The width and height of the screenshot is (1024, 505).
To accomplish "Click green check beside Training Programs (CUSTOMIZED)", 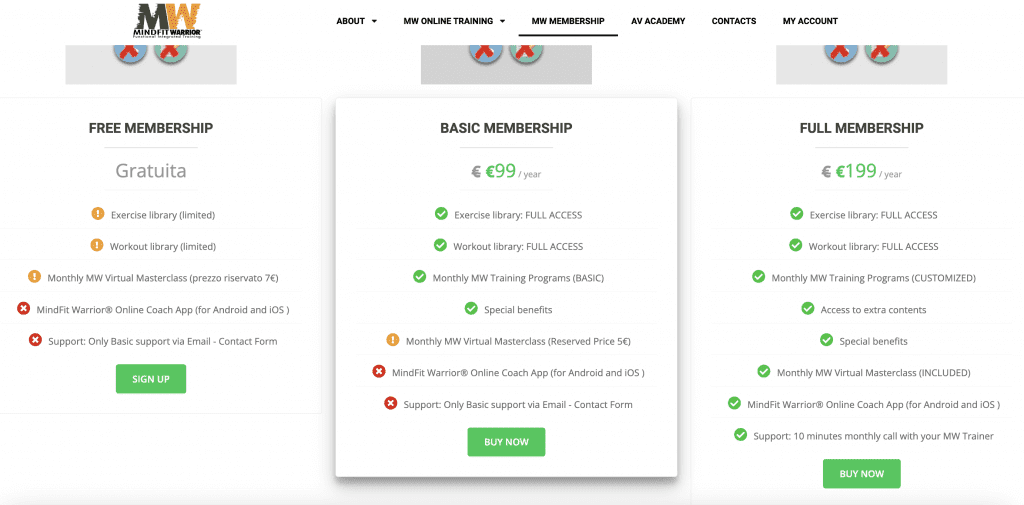I will tap(758, 276).
